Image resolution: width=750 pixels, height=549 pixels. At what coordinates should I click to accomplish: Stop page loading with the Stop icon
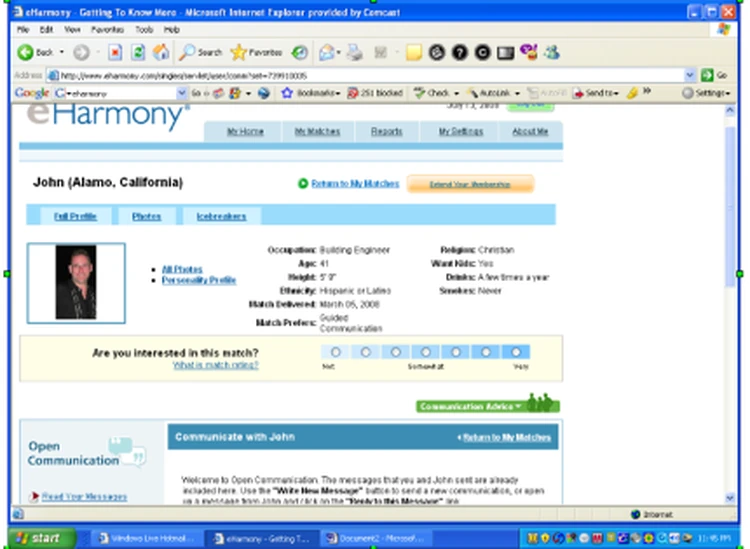pyautogui.click(x=115, y=52)
